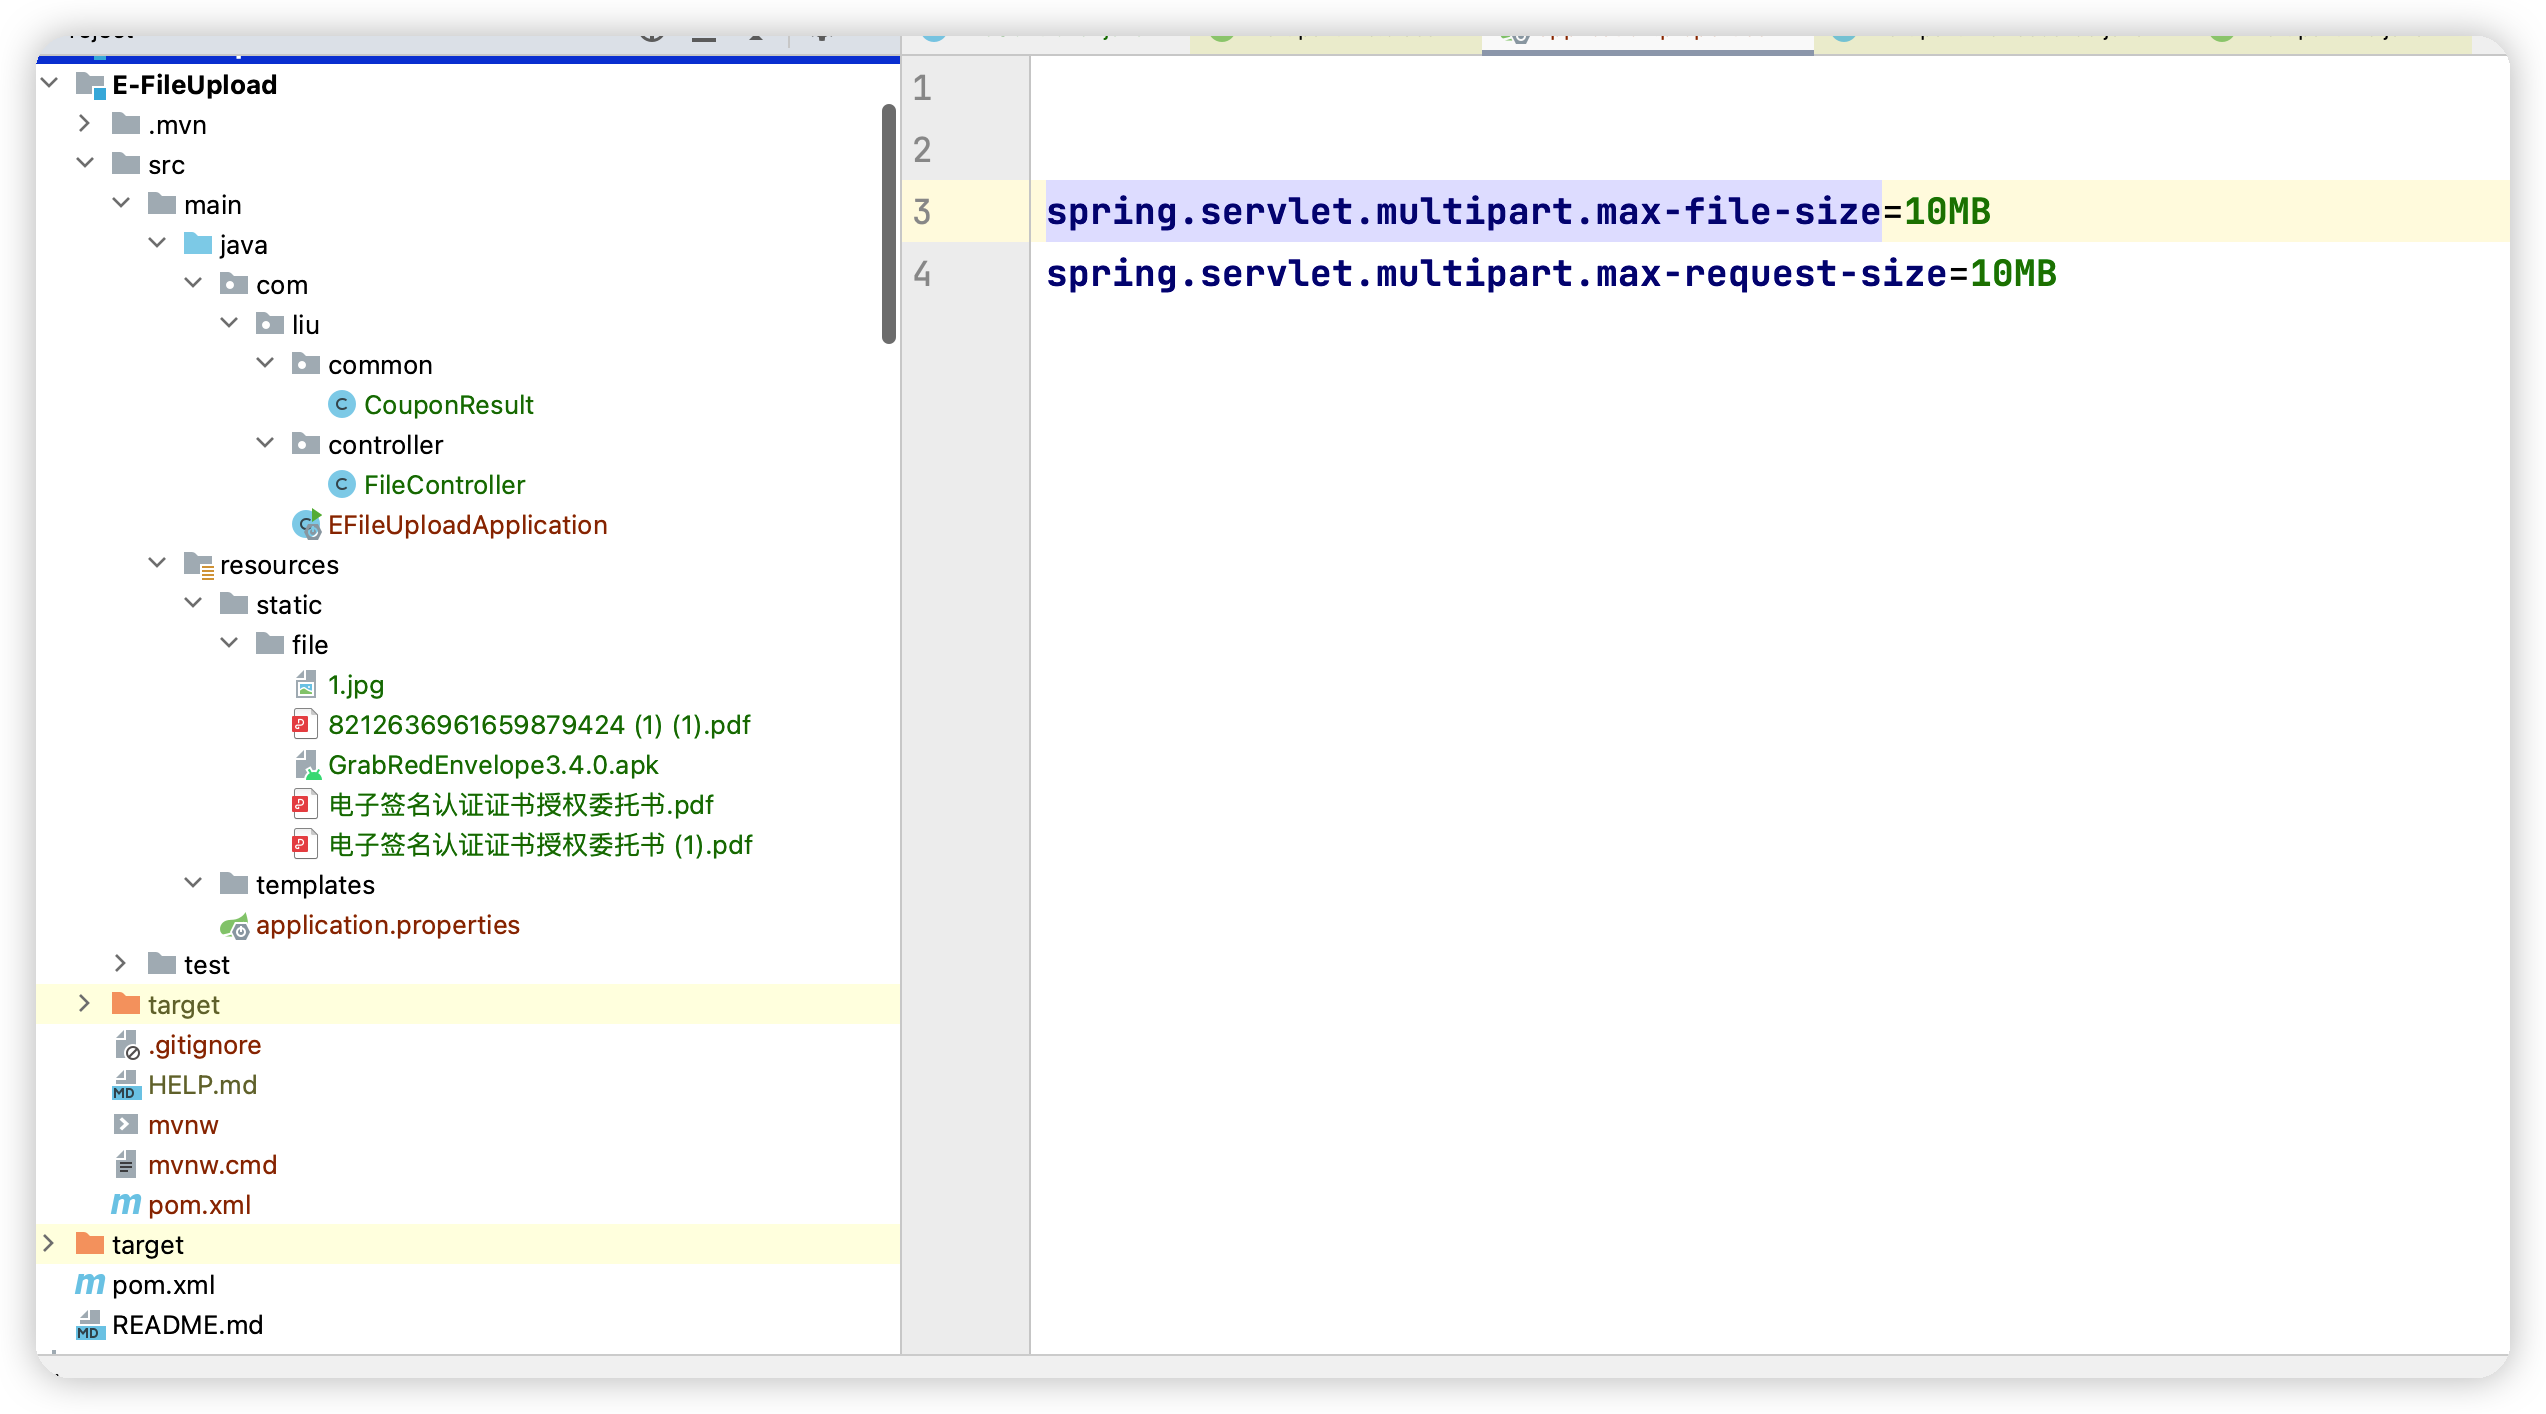Expand the outer target folder at bottom
2546x1414 pixels.
[49, 1243]
